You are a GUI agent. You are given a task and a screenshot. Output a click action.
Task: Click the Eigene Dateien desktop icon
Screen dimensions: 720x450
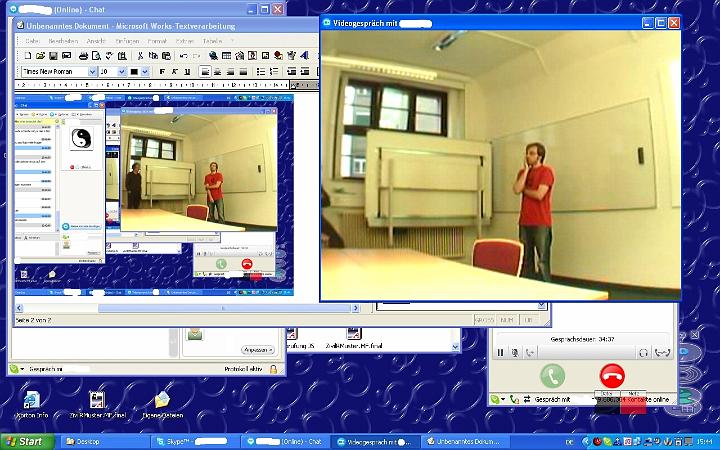coord(163,405)
